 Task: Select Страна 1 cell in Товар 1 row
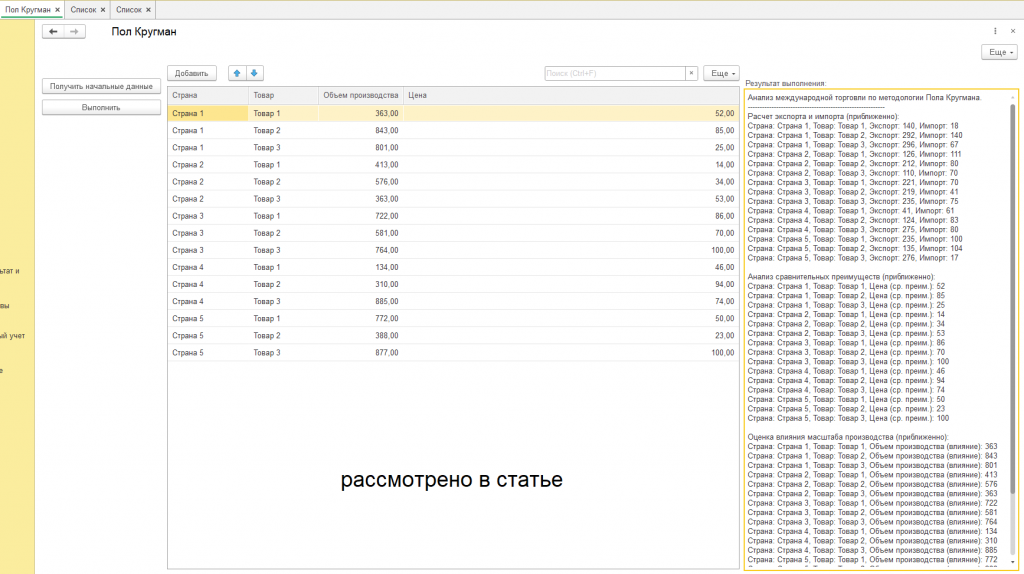pos(208,113)
